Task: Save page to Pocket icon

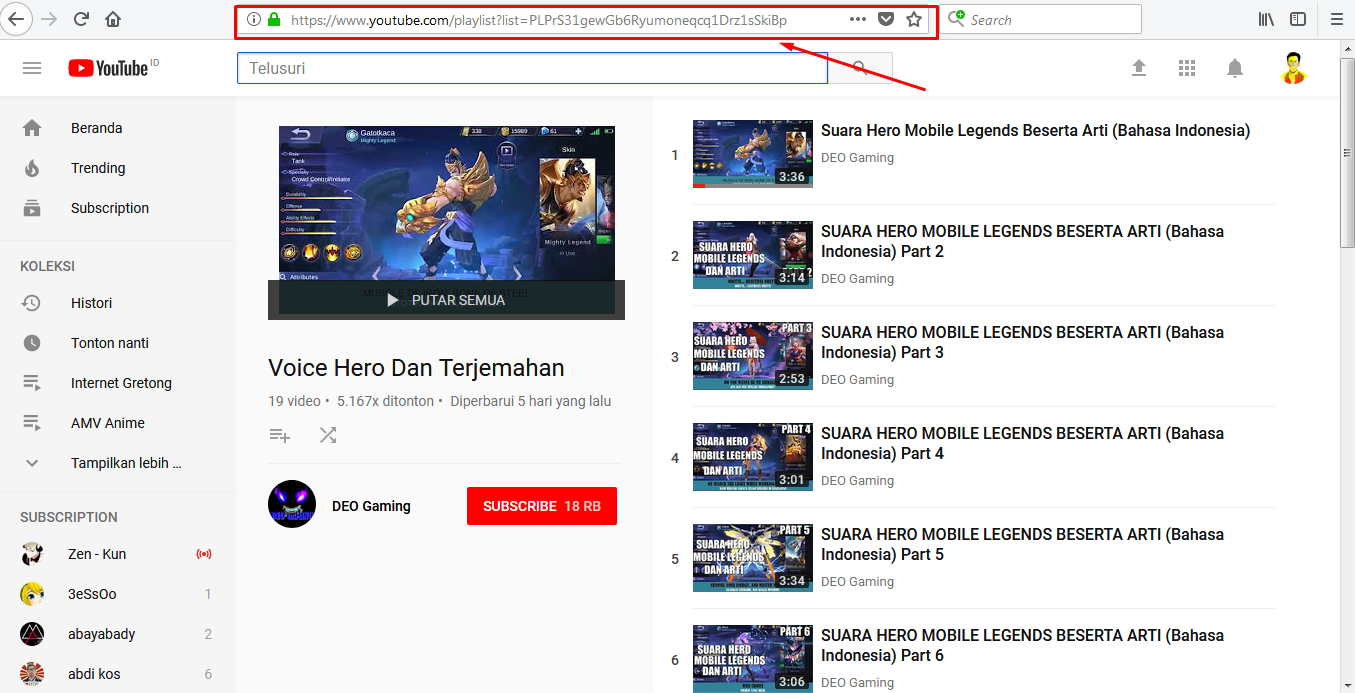Action: pos(886,19)
